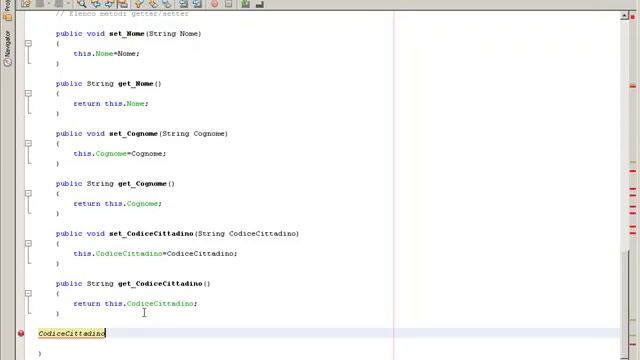640x360 pixels.
Task: Click the scrollbar up arrow
Action: tap(624, 16)
